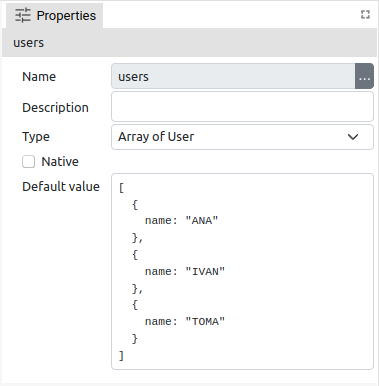Click the name: "ANA" line
379x386 pixels.
[x=181, y=220]
